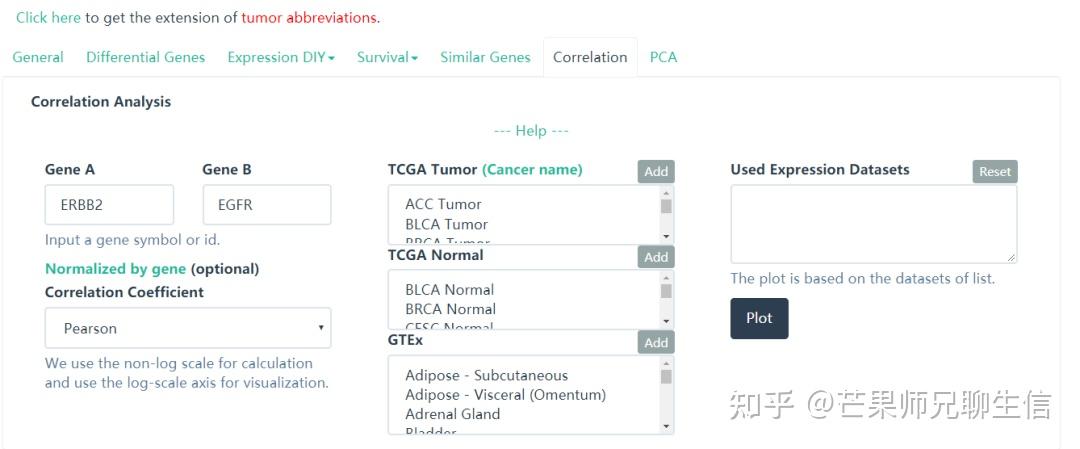
Task: Click the Plot button
Action: [759, 318]
